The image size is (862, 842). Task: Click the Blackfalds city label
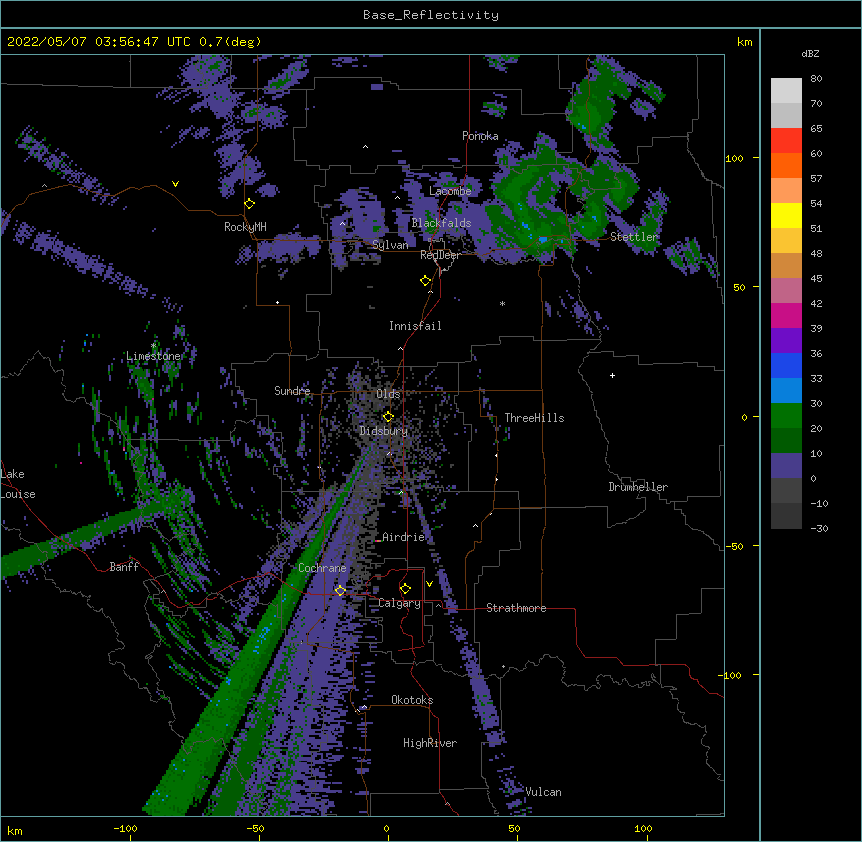coord(441,223)
